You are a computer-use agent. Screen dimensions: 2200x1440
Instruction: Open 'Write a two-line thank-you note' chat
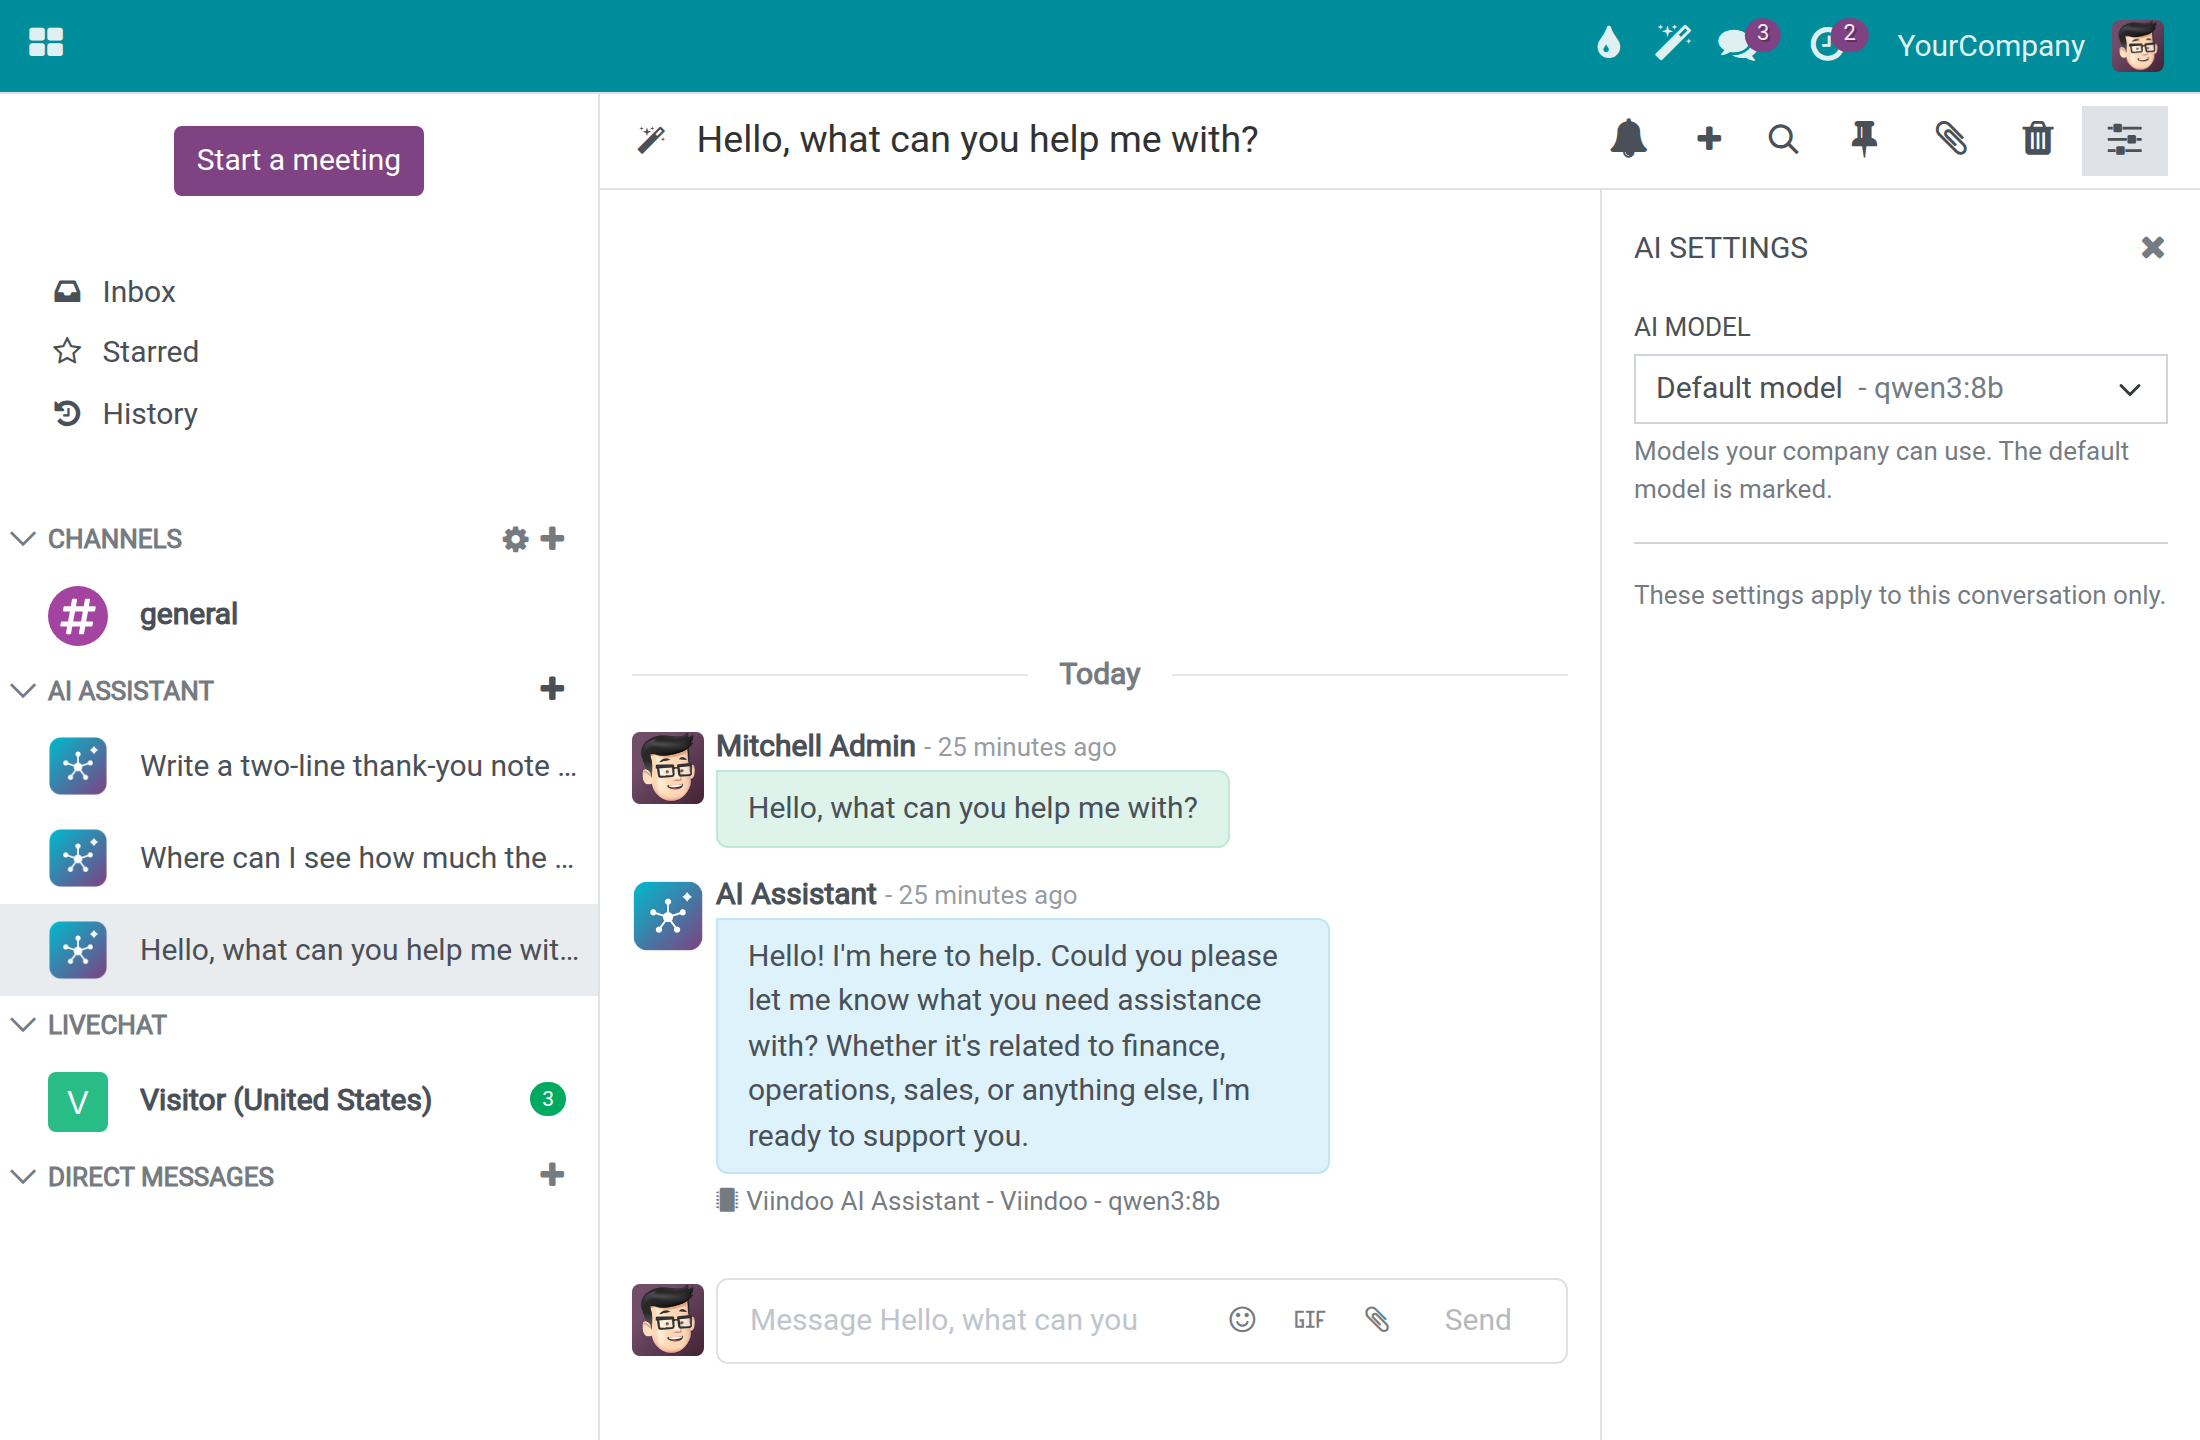coord(299,766)
